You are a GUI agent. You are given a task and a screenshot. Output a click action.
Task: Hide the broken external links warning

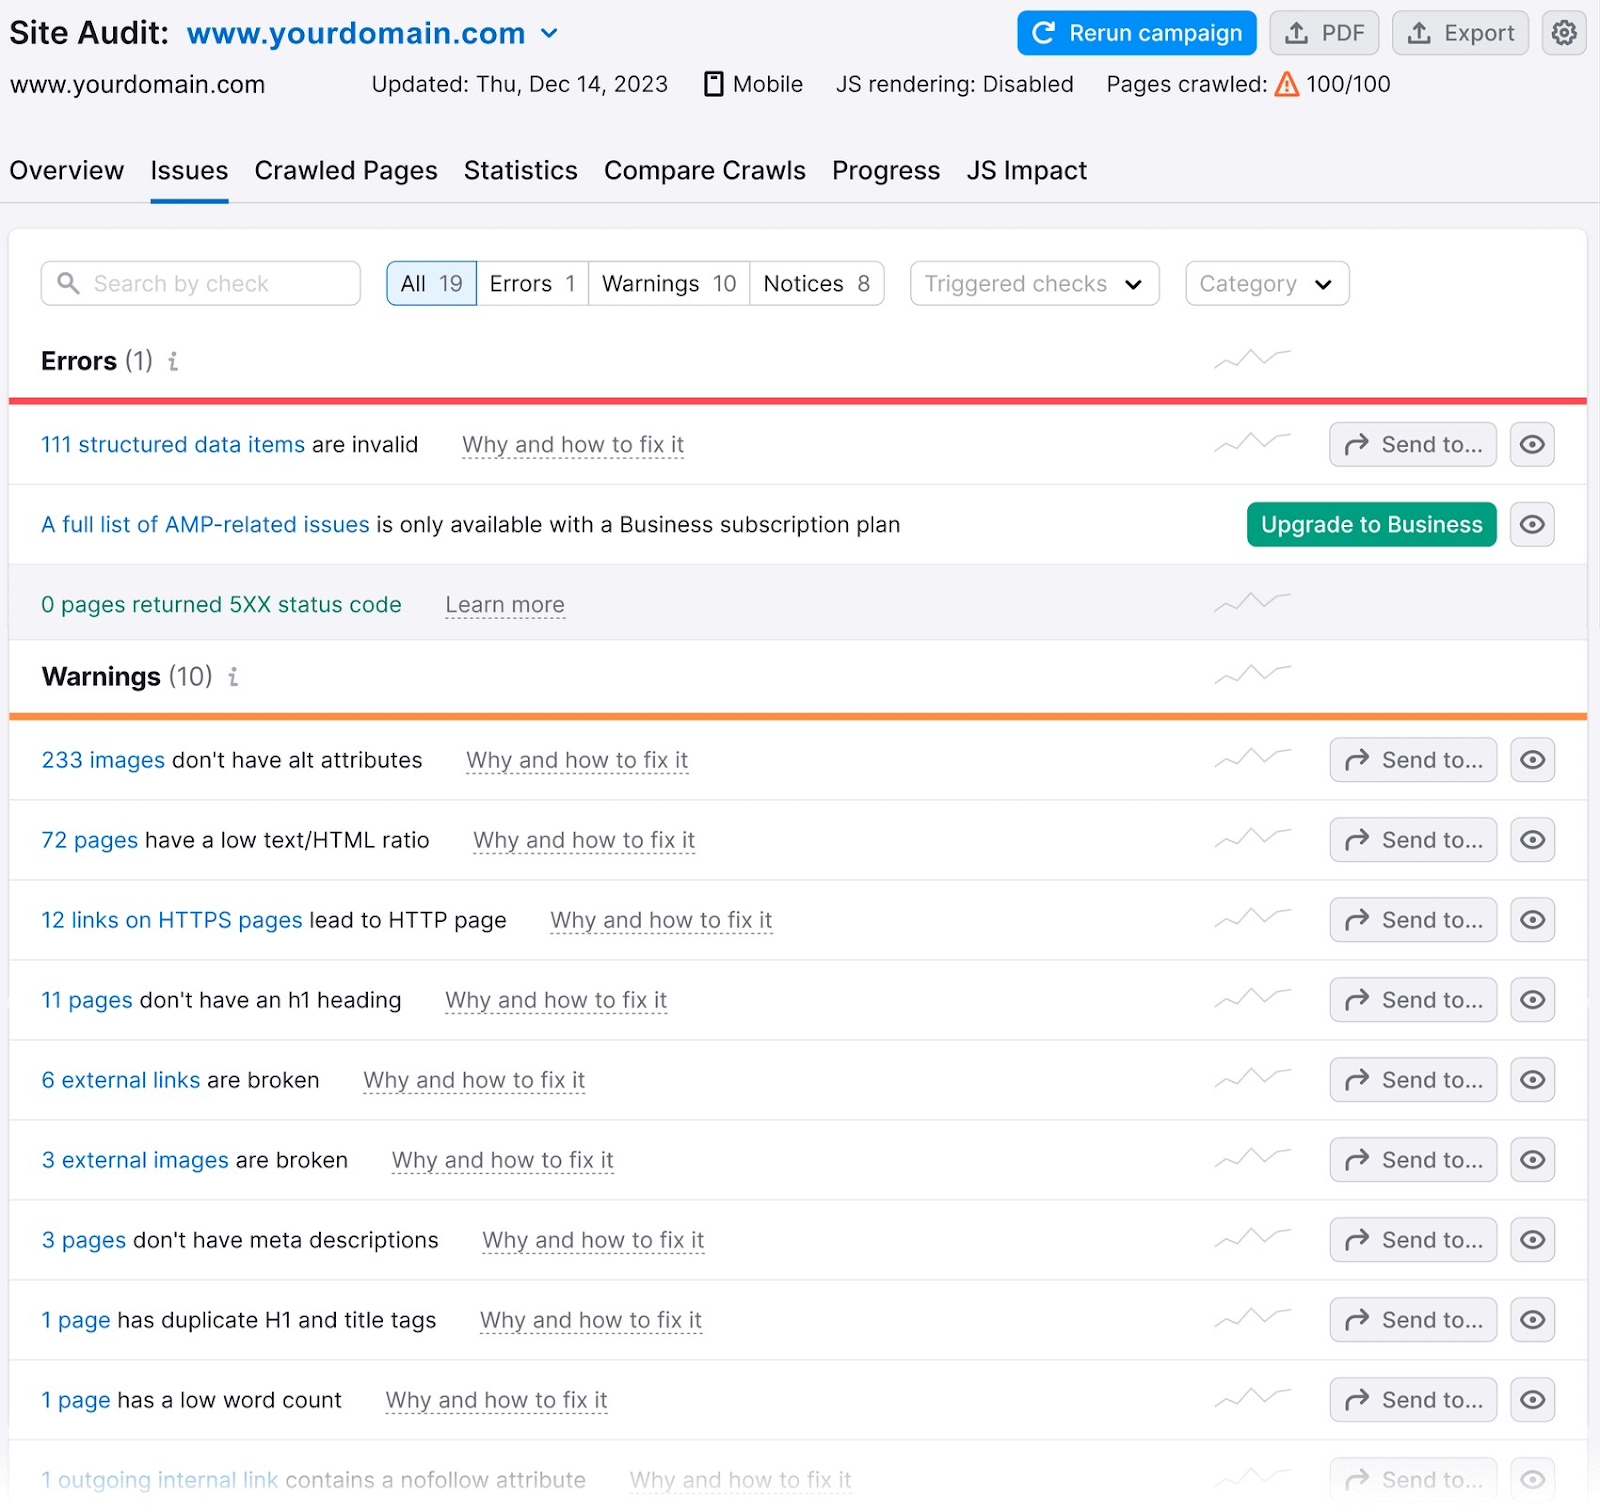tap(1531, 1080)
